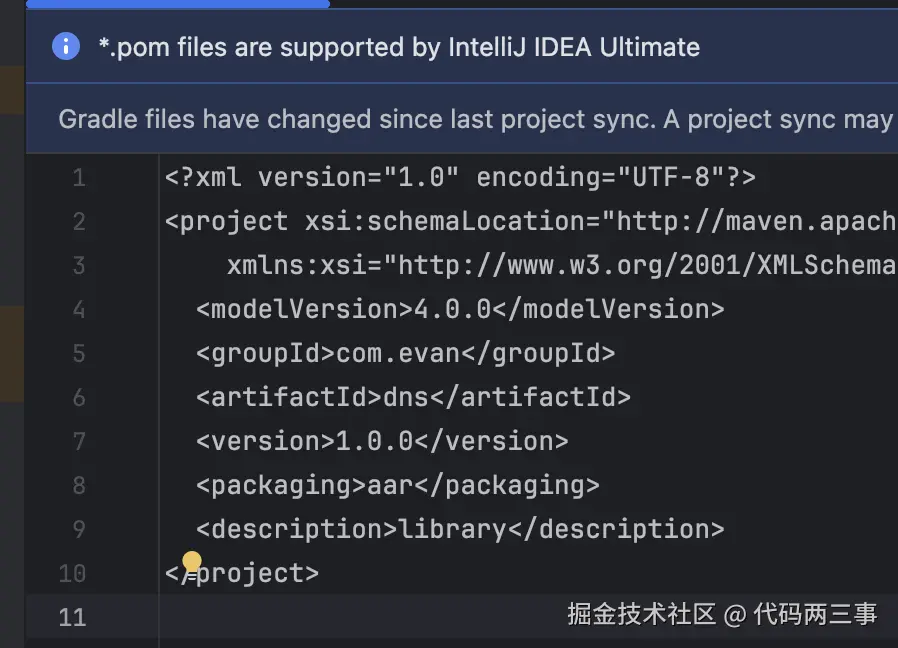Select line number 4 in the gutter

78,310
